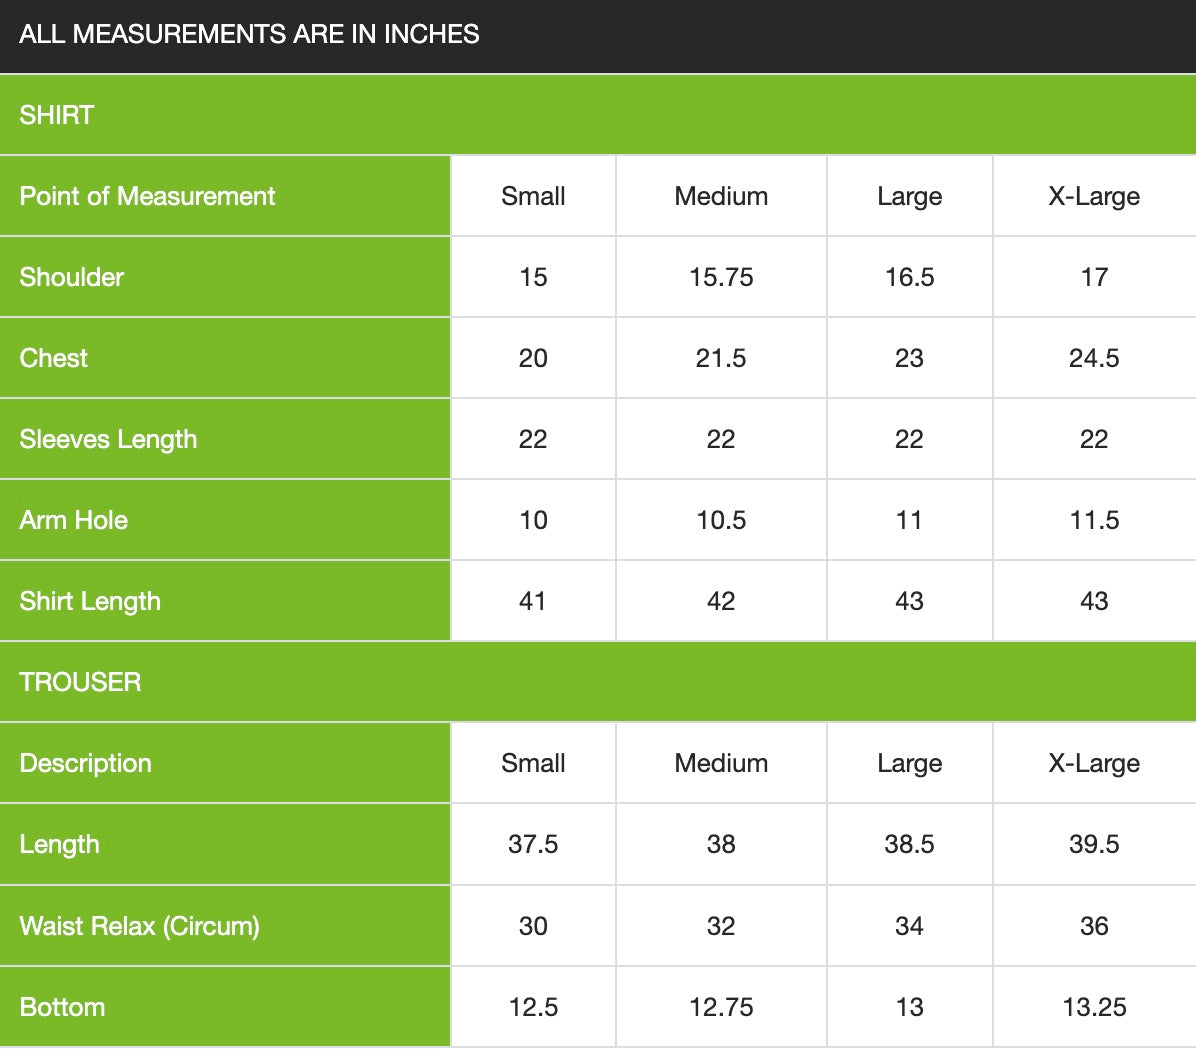Click the Chest row label
This screenshot has height=1054, width=1196.
pyautogui.click(x=53, y=358)
